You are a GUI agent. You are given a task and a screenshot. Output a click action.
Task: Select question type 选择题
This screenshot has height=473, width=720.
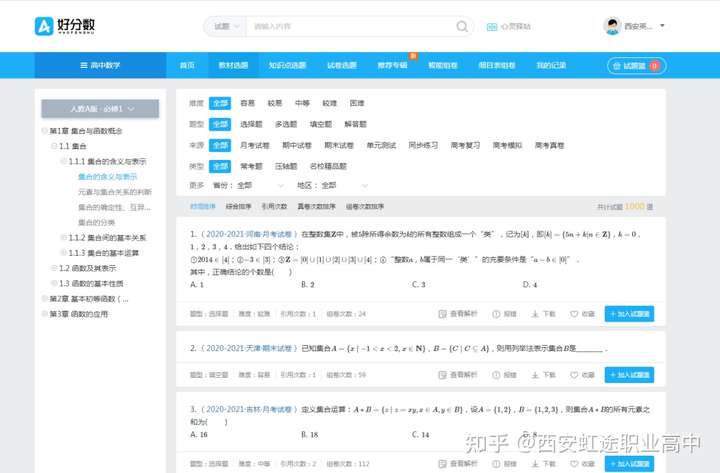click(251, 124)
